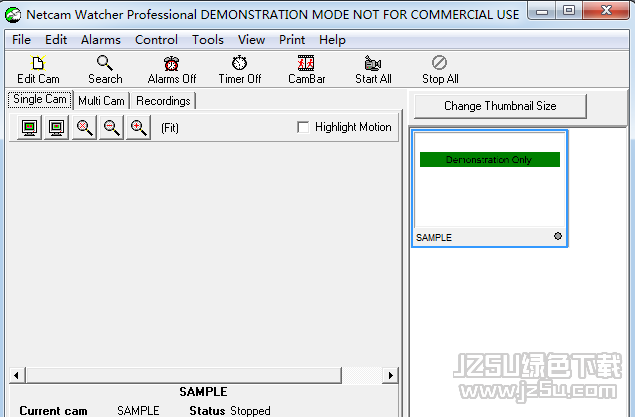Click the Status Stopped value
Screen dimensions: 635x417
click(250, 411)
